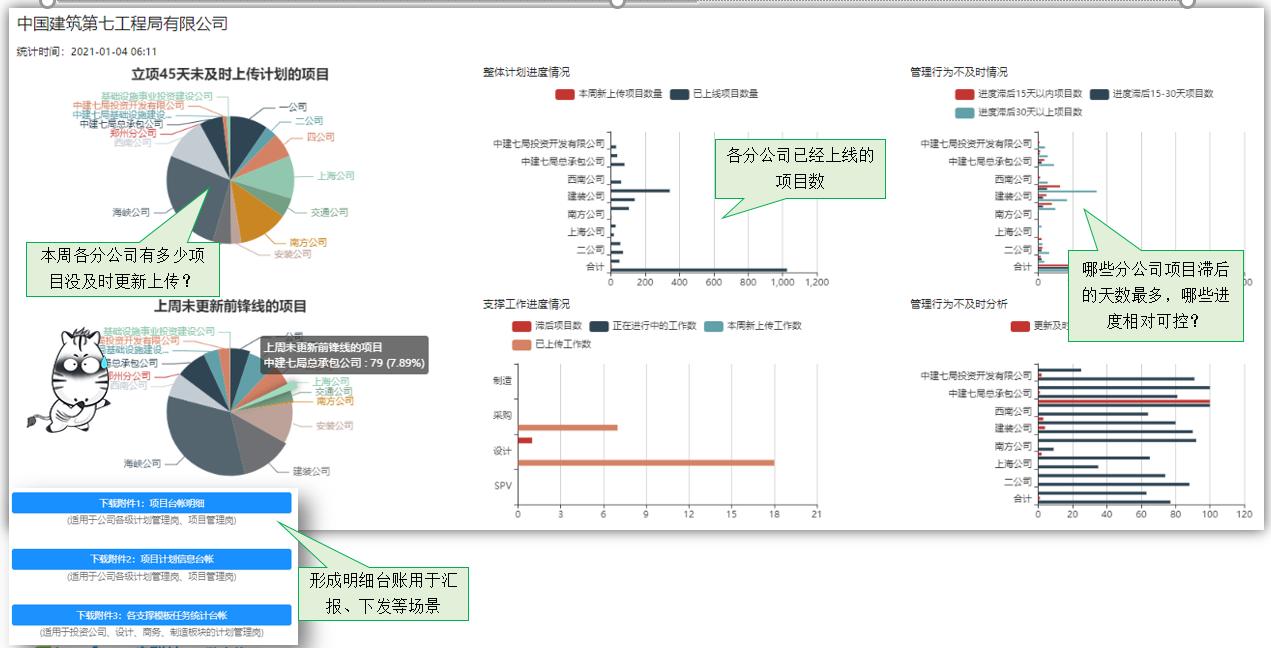Toggle the red legend in 管理行为不及时分析 chart
1271x648 pixels.
click(1019, 326)
